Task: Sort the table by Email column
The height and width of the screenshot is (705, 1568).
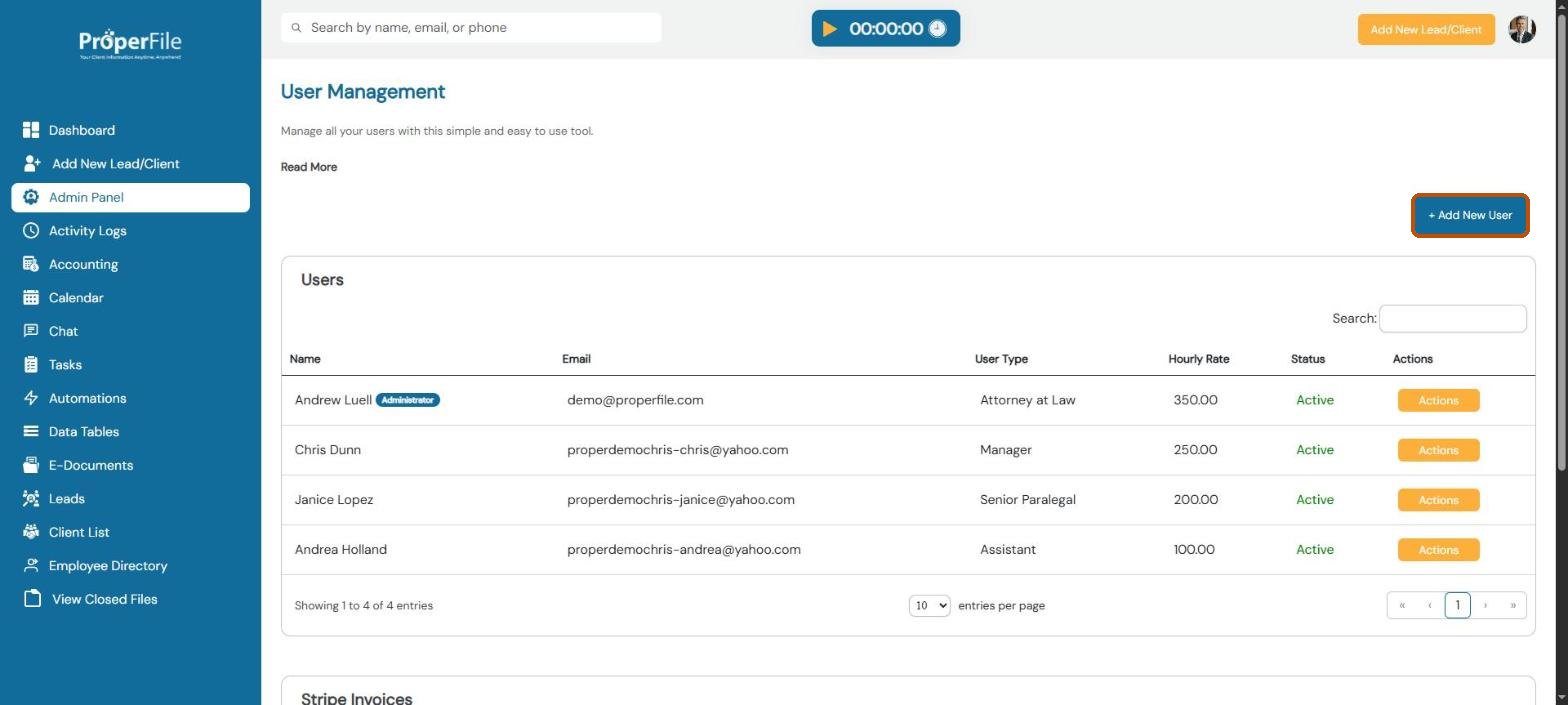Action: pos(576,359)
